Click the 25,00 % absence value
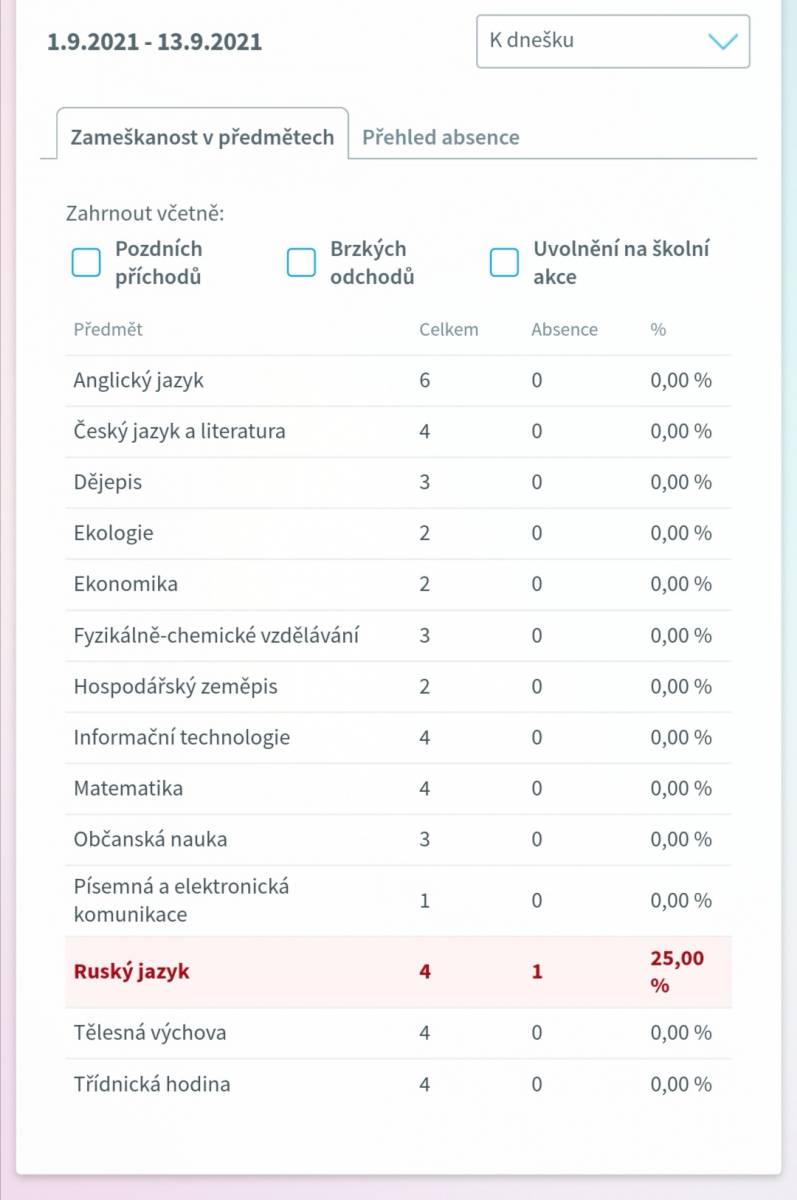Image resolution: width=797 pixels, height=1200 pixels. (678, 971)
